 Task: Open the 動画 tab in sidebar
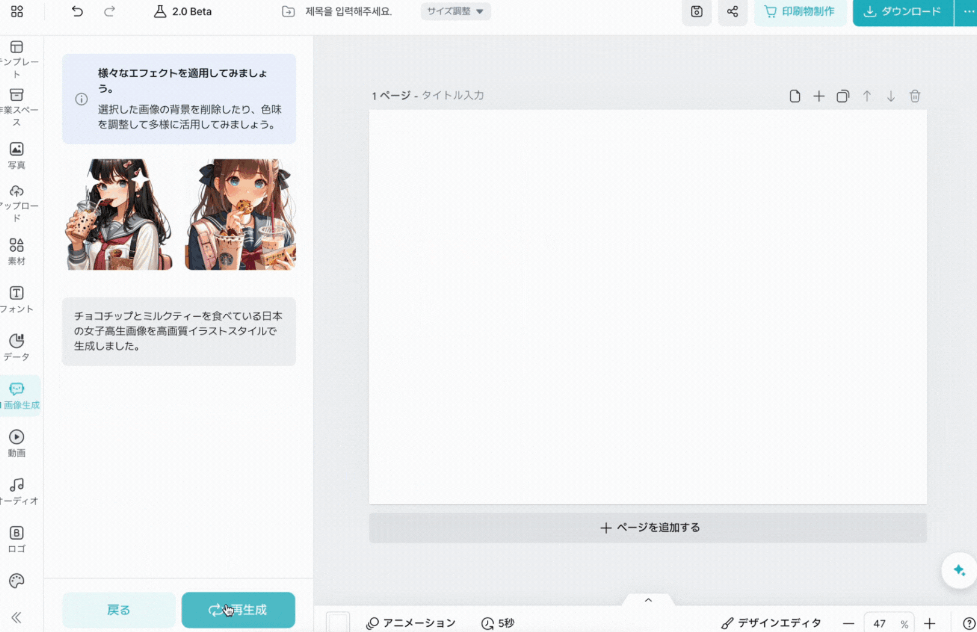click(17, 443)
